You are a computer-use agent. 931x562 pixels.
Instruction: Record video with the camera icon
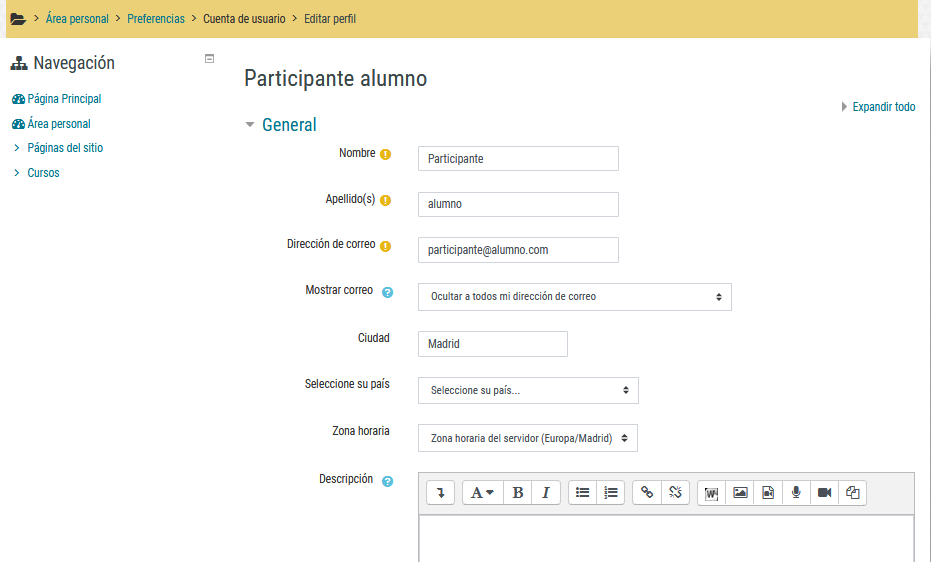824,493
